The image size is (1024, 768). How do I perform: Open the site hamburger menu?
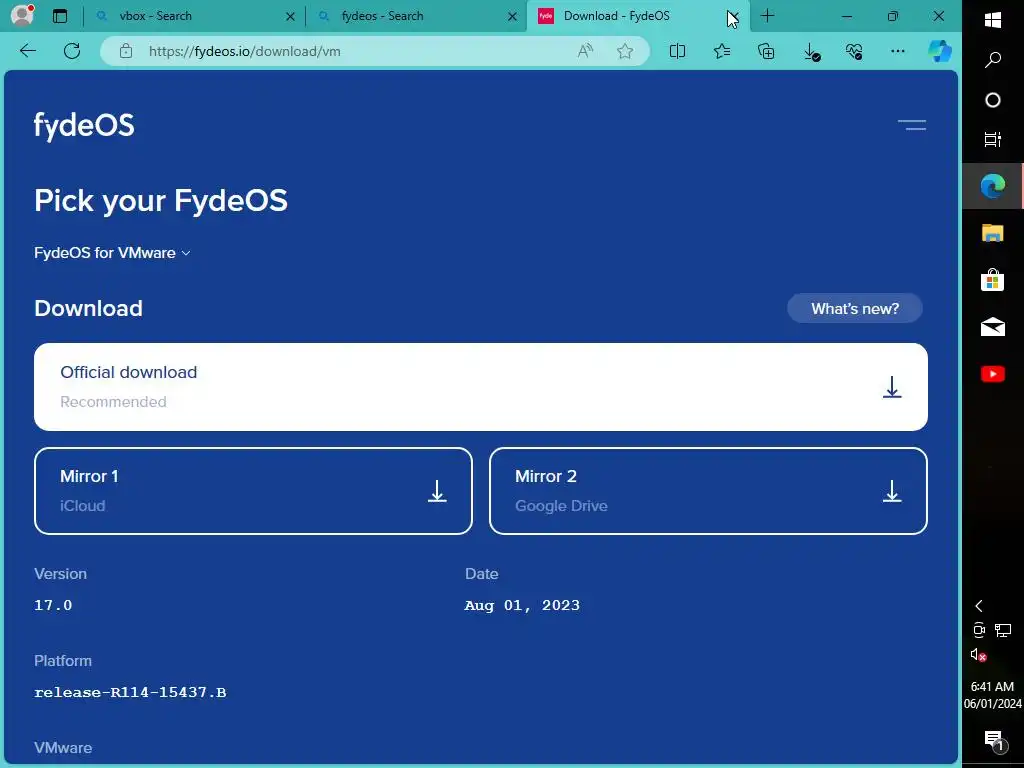(912, 125)
